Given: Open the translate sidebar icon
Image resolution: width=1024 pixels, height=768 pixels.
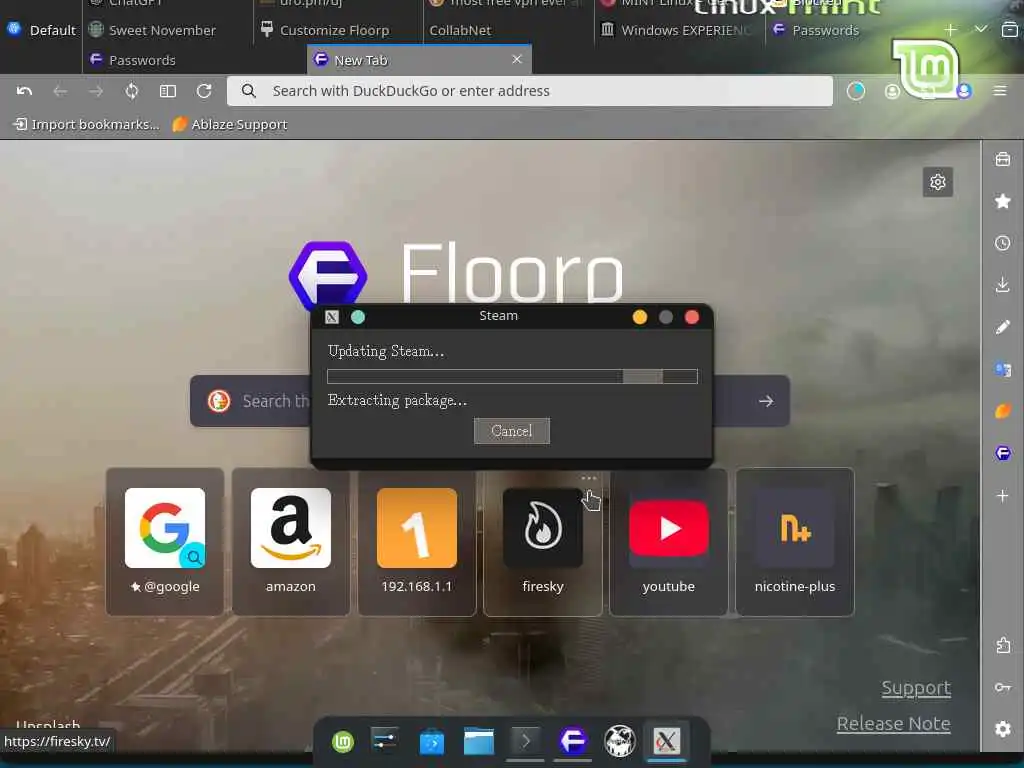Looking at the screenshot, I should pos(1002,370).
